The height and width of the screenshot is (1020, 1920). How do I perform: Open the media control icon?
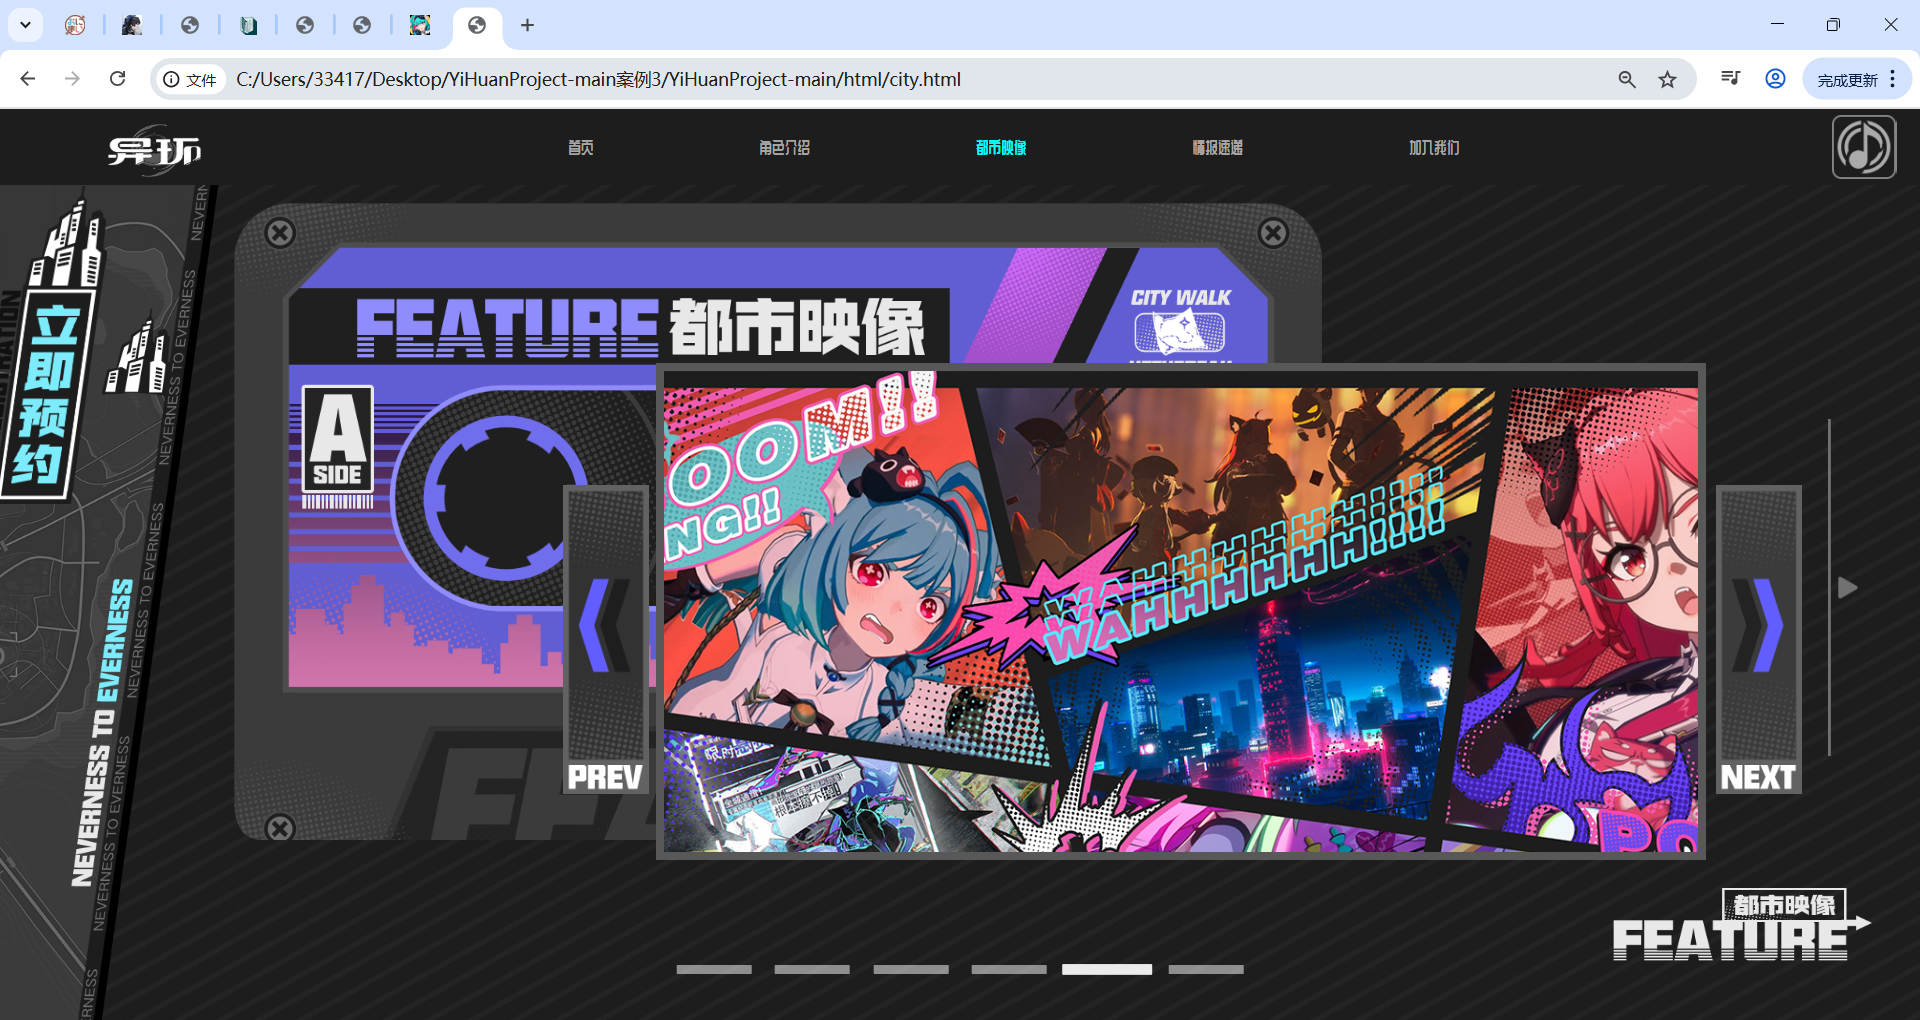(x=1730, y=78)
